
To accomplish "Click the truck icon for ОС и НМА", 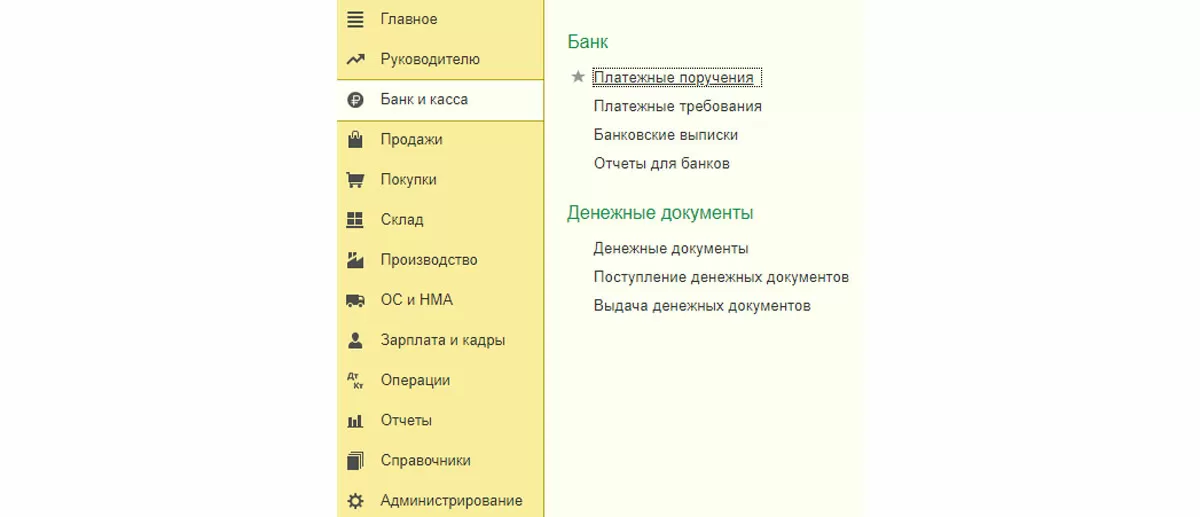I will tap(355, 300).
